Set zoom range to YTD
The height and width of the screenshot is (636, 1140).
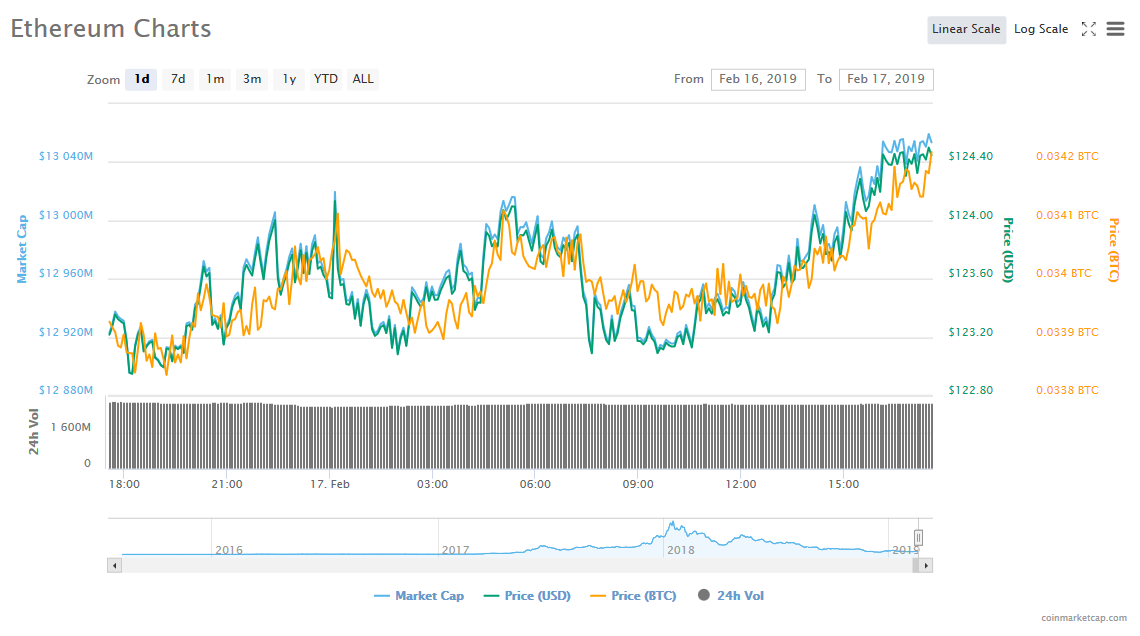326,79
